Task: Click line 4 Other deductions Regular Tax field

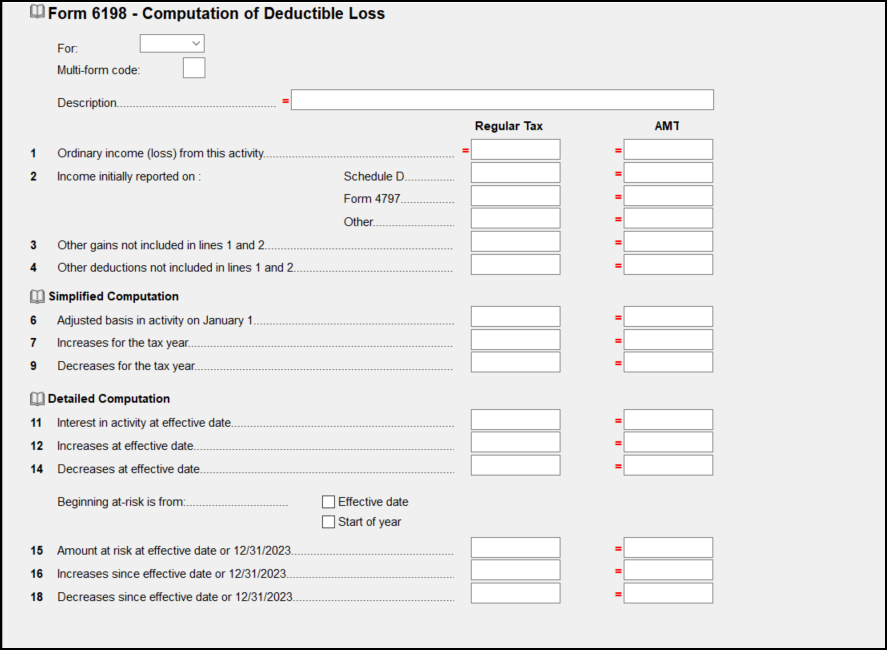Action: point(515,265)
